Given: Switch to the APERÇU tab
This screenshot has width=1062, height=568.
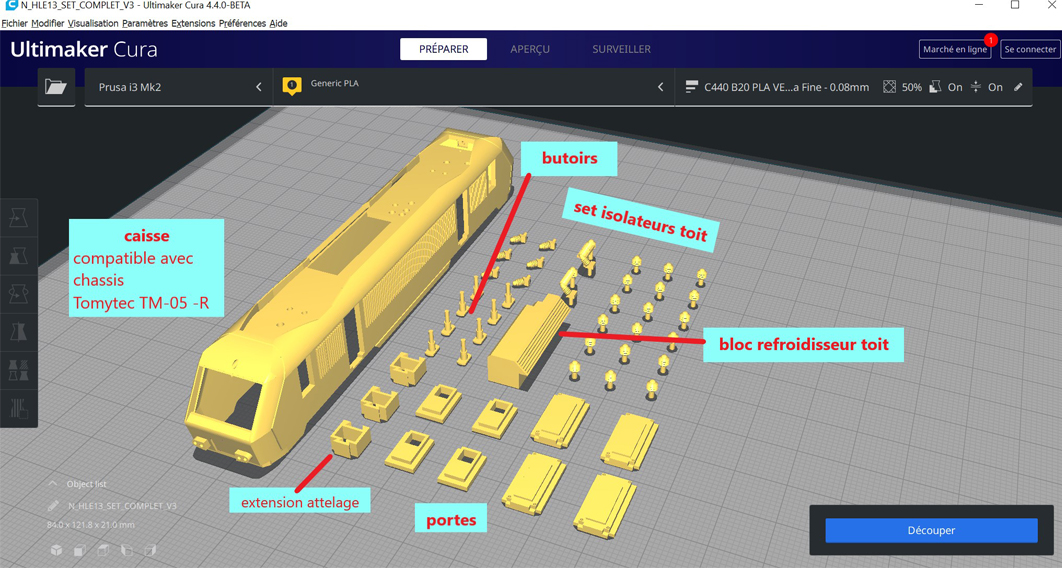Looking at the screenshot, I should point(530,49).
